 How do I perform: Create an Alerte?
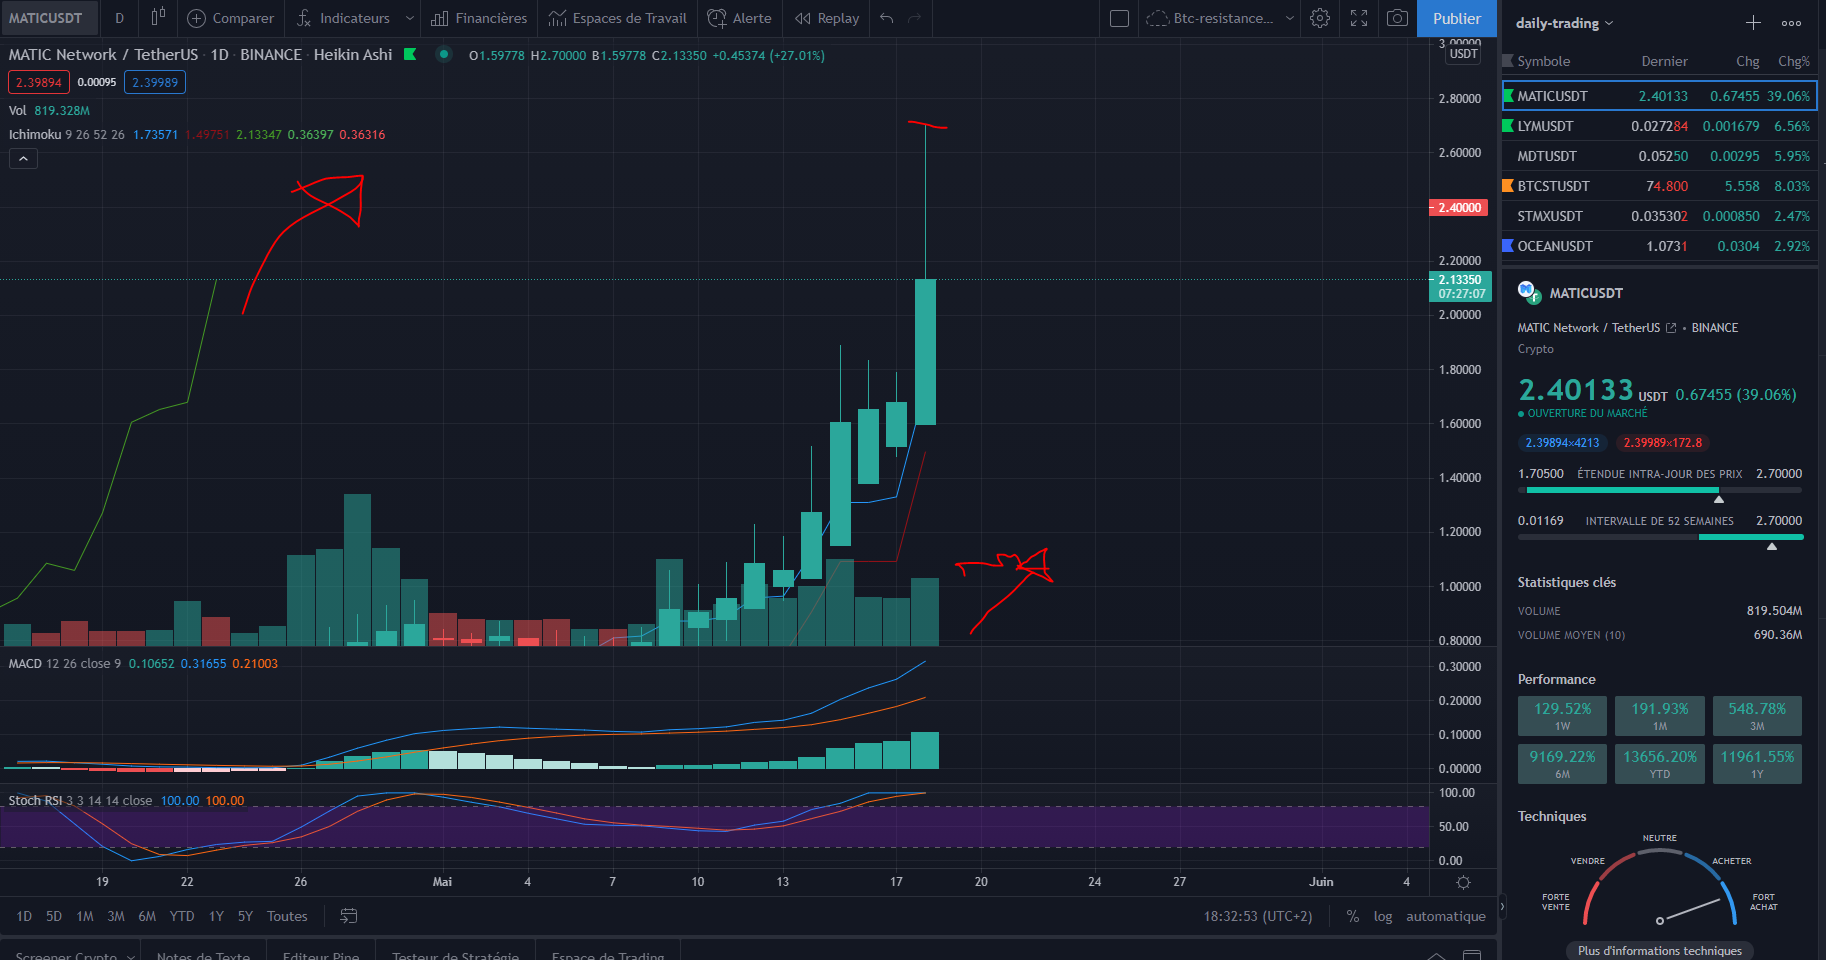(740, 18)
